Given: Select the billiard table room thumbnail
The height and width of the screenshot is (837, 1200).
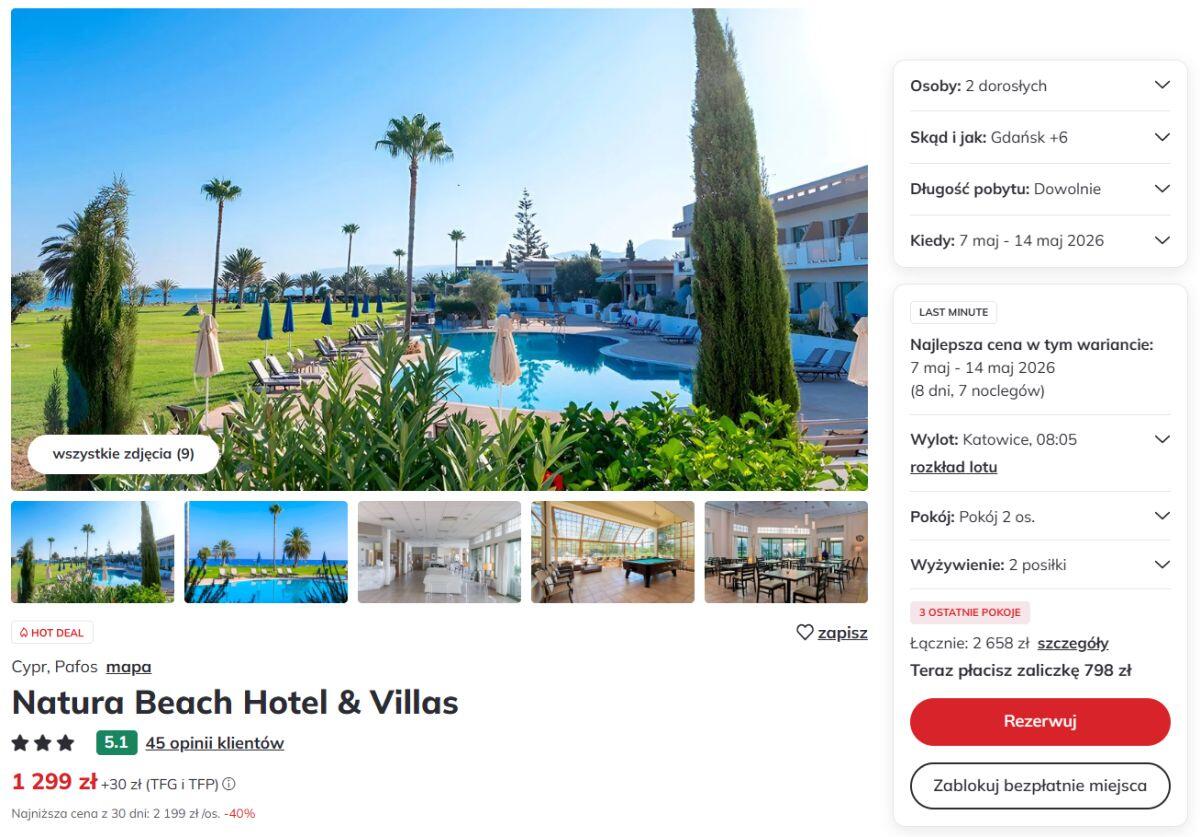Looking at the screenshot, I should pyautogui.click(x=613, y=552).
